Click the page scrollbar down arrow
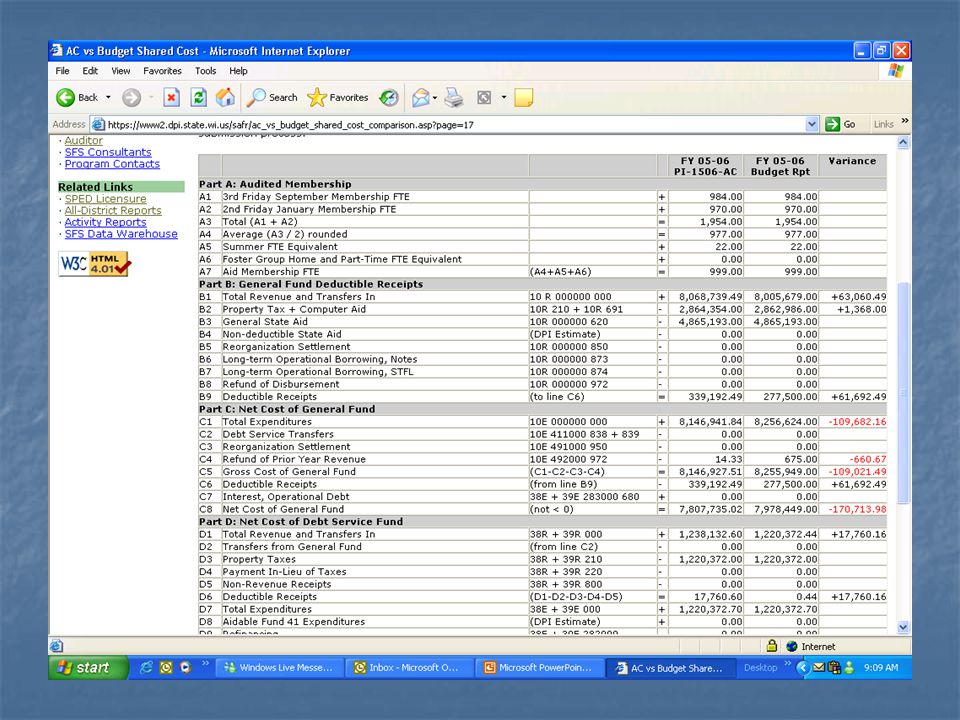960x720 pixels. [x=903, y=627]
